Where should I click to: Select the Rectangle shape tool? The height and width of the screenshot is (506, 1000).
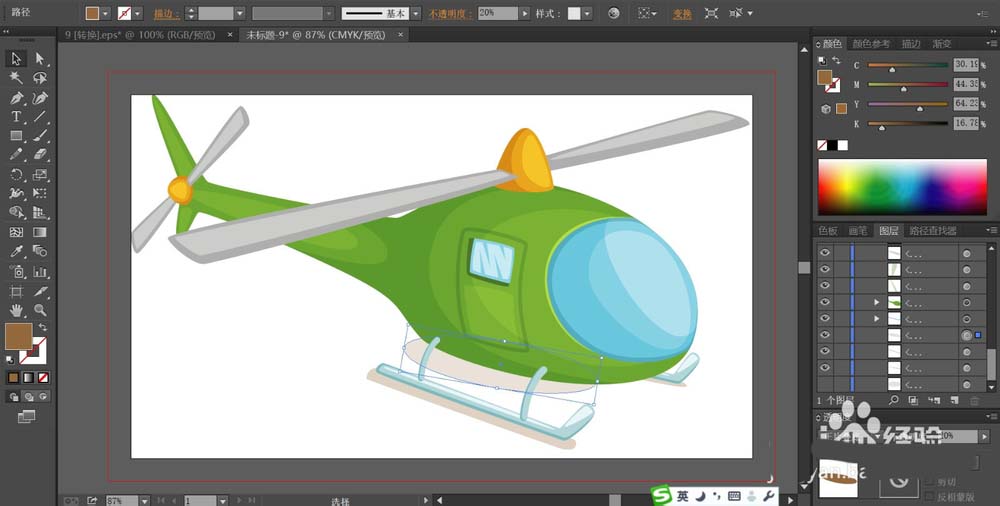pyautogui.click(x=16, y=136)
